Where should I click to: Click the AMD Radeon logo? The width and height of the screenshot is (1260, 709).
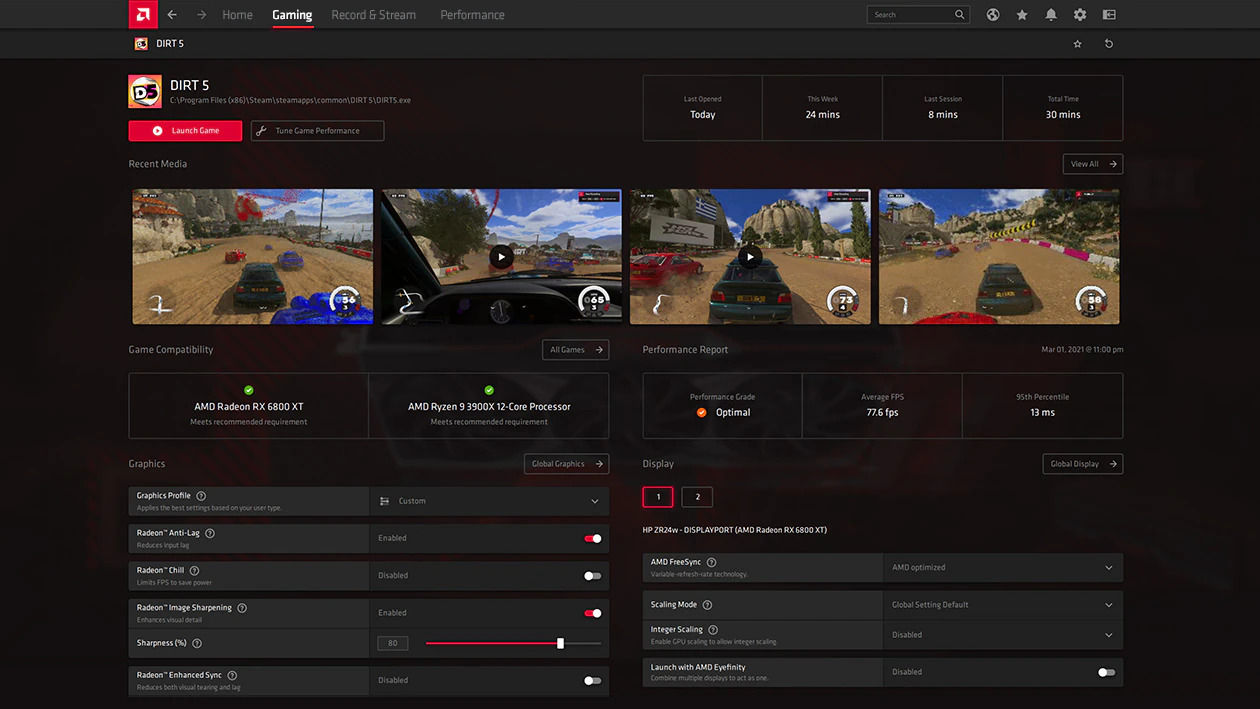(x=143, y=14)
